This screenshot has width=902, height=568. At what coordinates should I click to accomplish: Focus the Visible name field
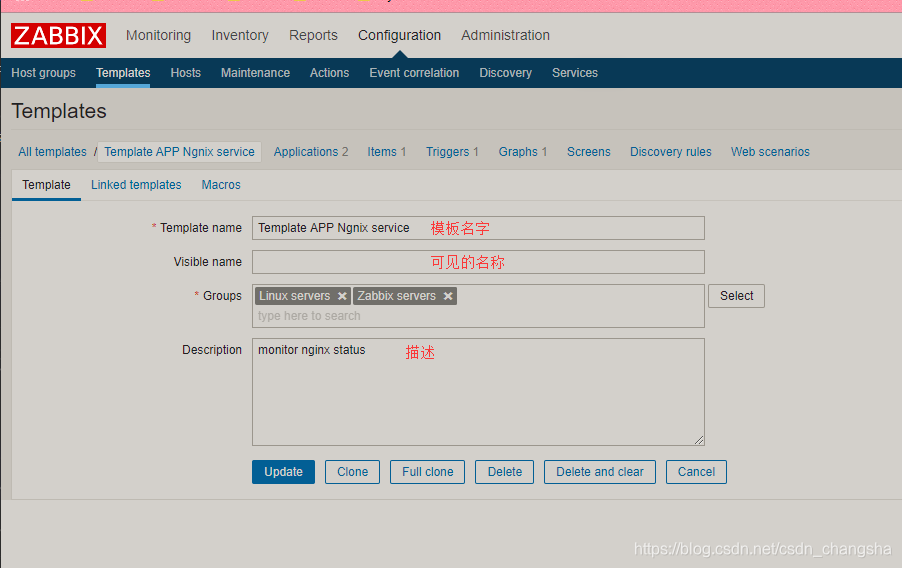tap(478, 262)
